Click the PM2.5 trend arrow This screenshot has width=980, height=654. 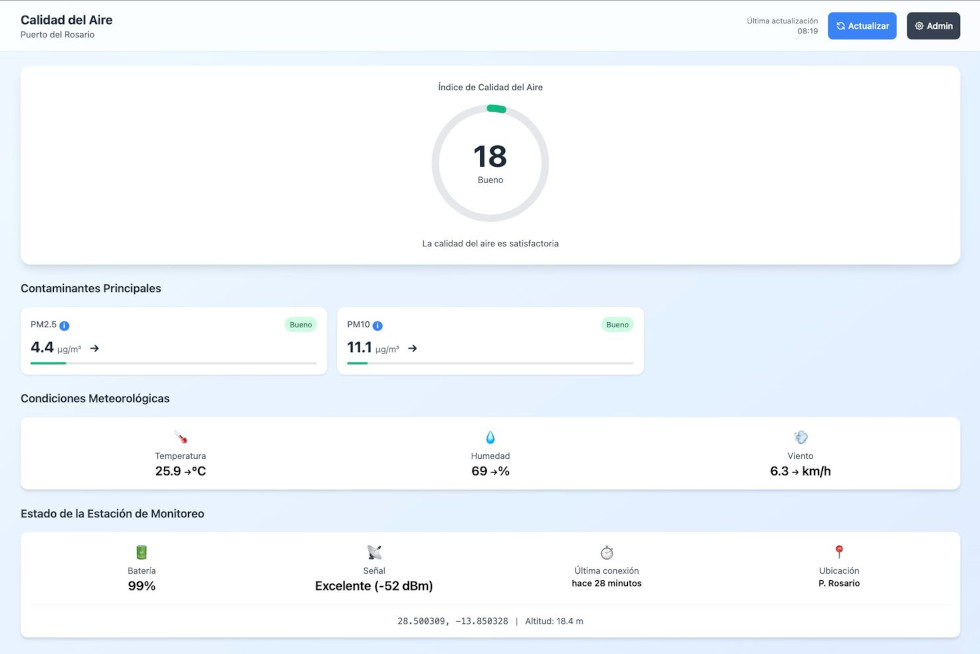95,348
